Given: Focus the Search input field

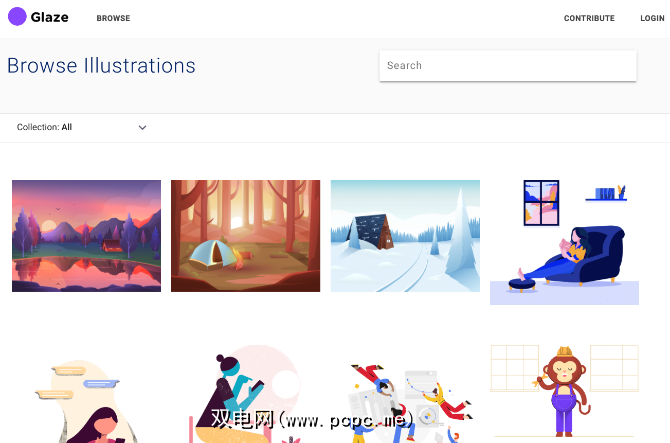Looking at the screenshot, I should [508, 66].
